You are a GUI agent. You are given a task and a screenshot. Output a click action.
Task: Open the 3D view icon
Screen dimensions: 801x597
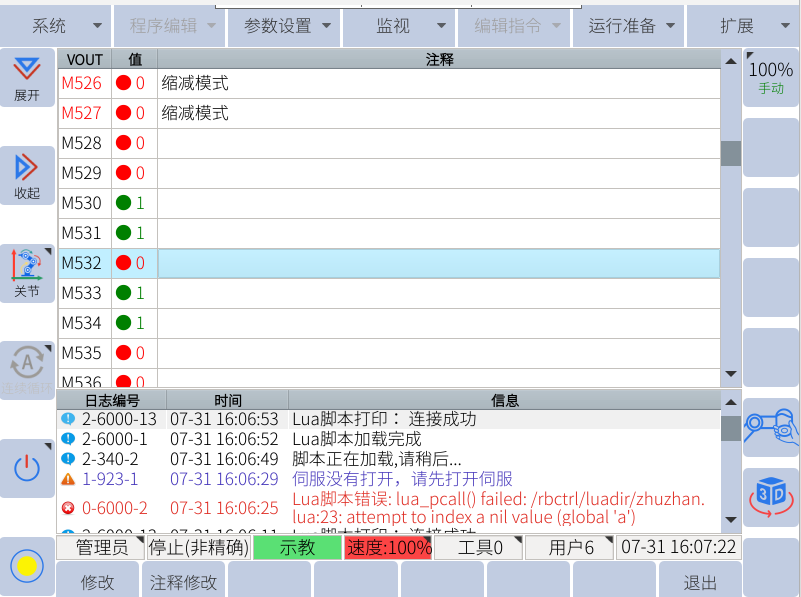[771, 495]
